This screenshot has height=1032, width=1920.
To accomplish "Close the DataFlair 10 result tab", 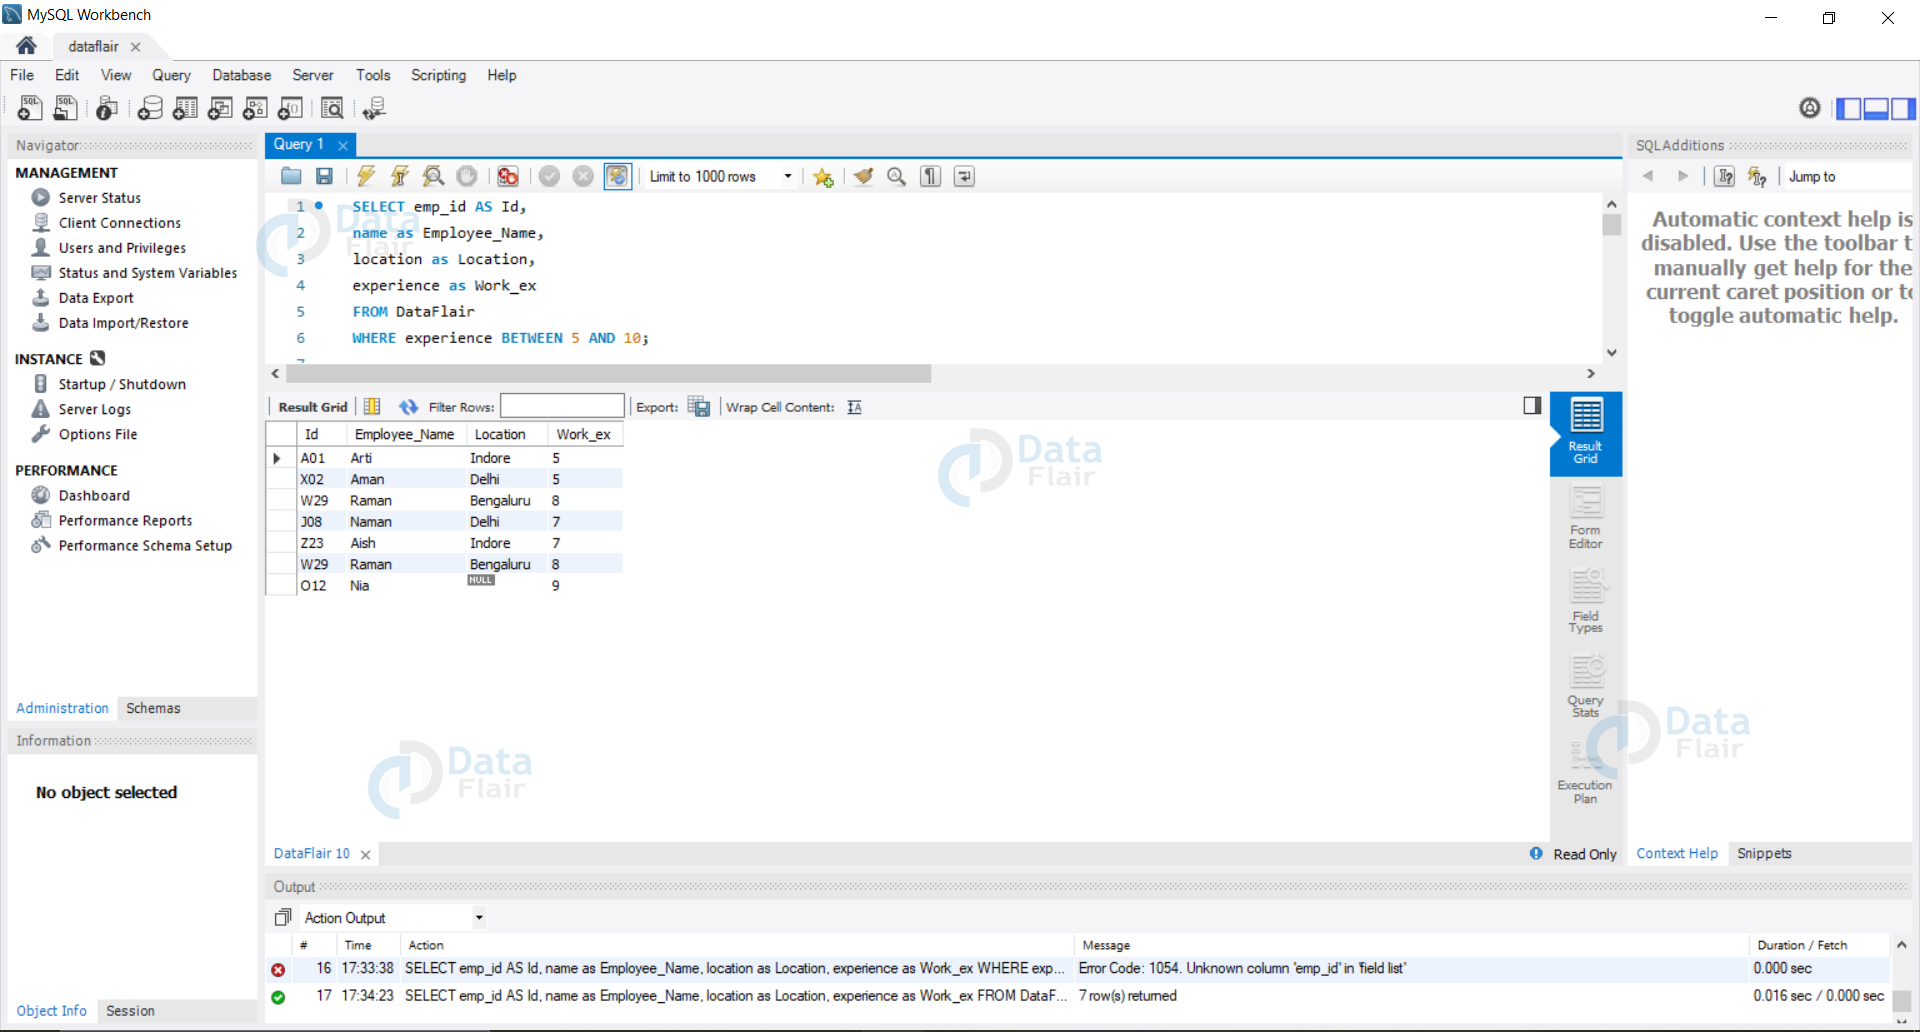I will [366, 854].
